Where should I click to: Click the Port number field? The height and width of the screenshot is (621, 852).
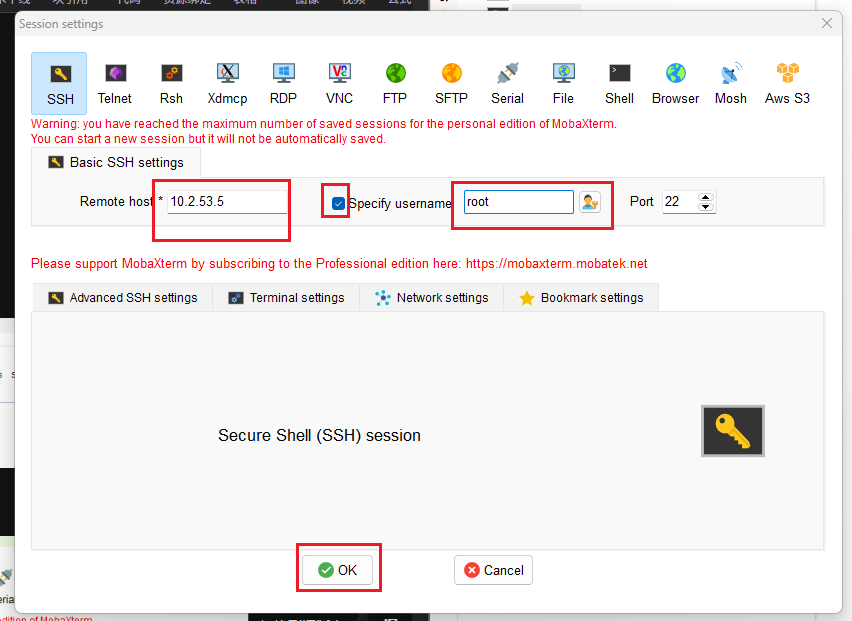point(680,202)
